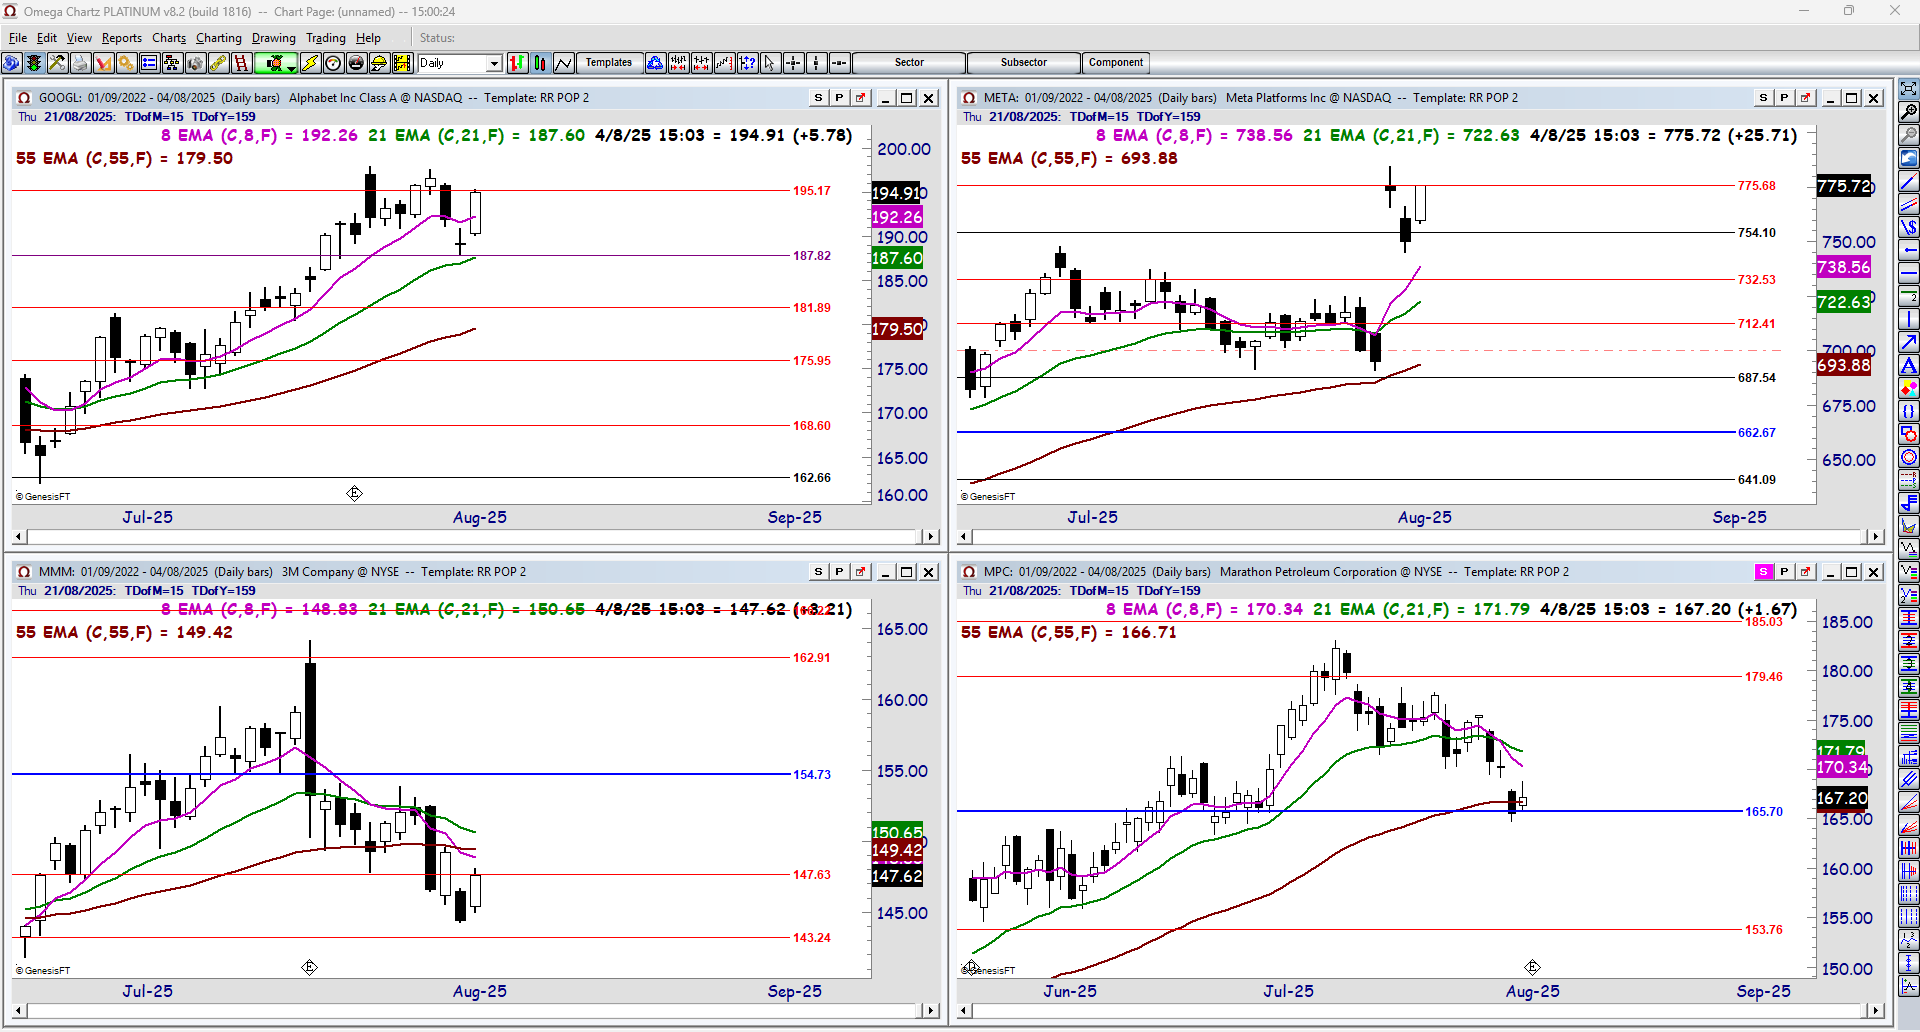Click the printer icon in the toolbar
The width and height of the screenshot is (1920, 1032).
point(80,63)
